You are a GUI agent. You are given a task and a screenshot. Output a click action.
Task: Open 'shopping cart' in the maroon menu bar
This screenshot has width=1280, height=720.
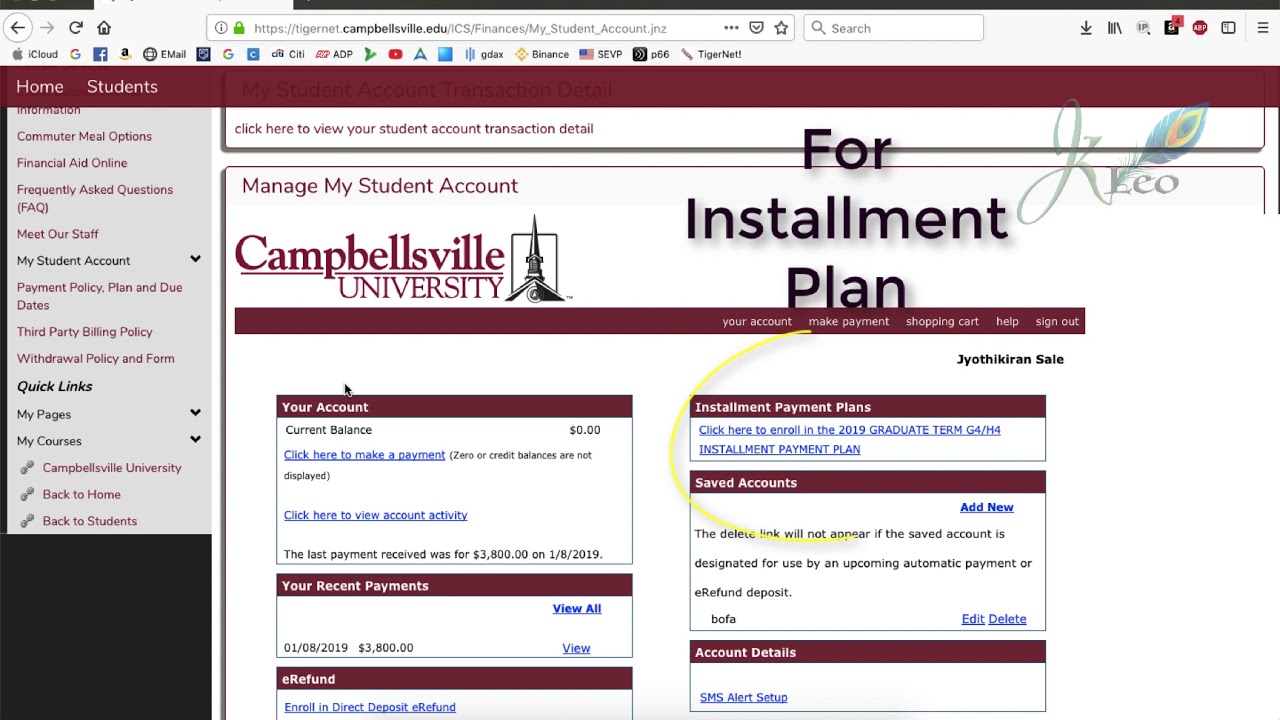pyautogui.click(x=942, y=321)
